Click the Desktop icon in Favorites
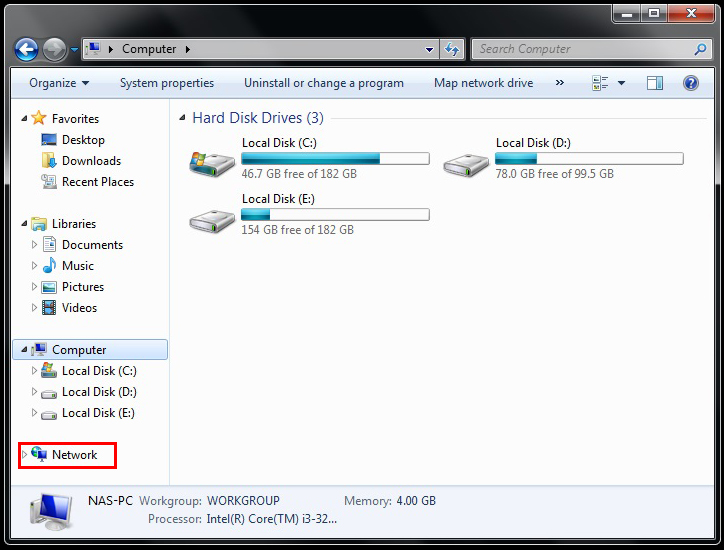 (49, 139)
